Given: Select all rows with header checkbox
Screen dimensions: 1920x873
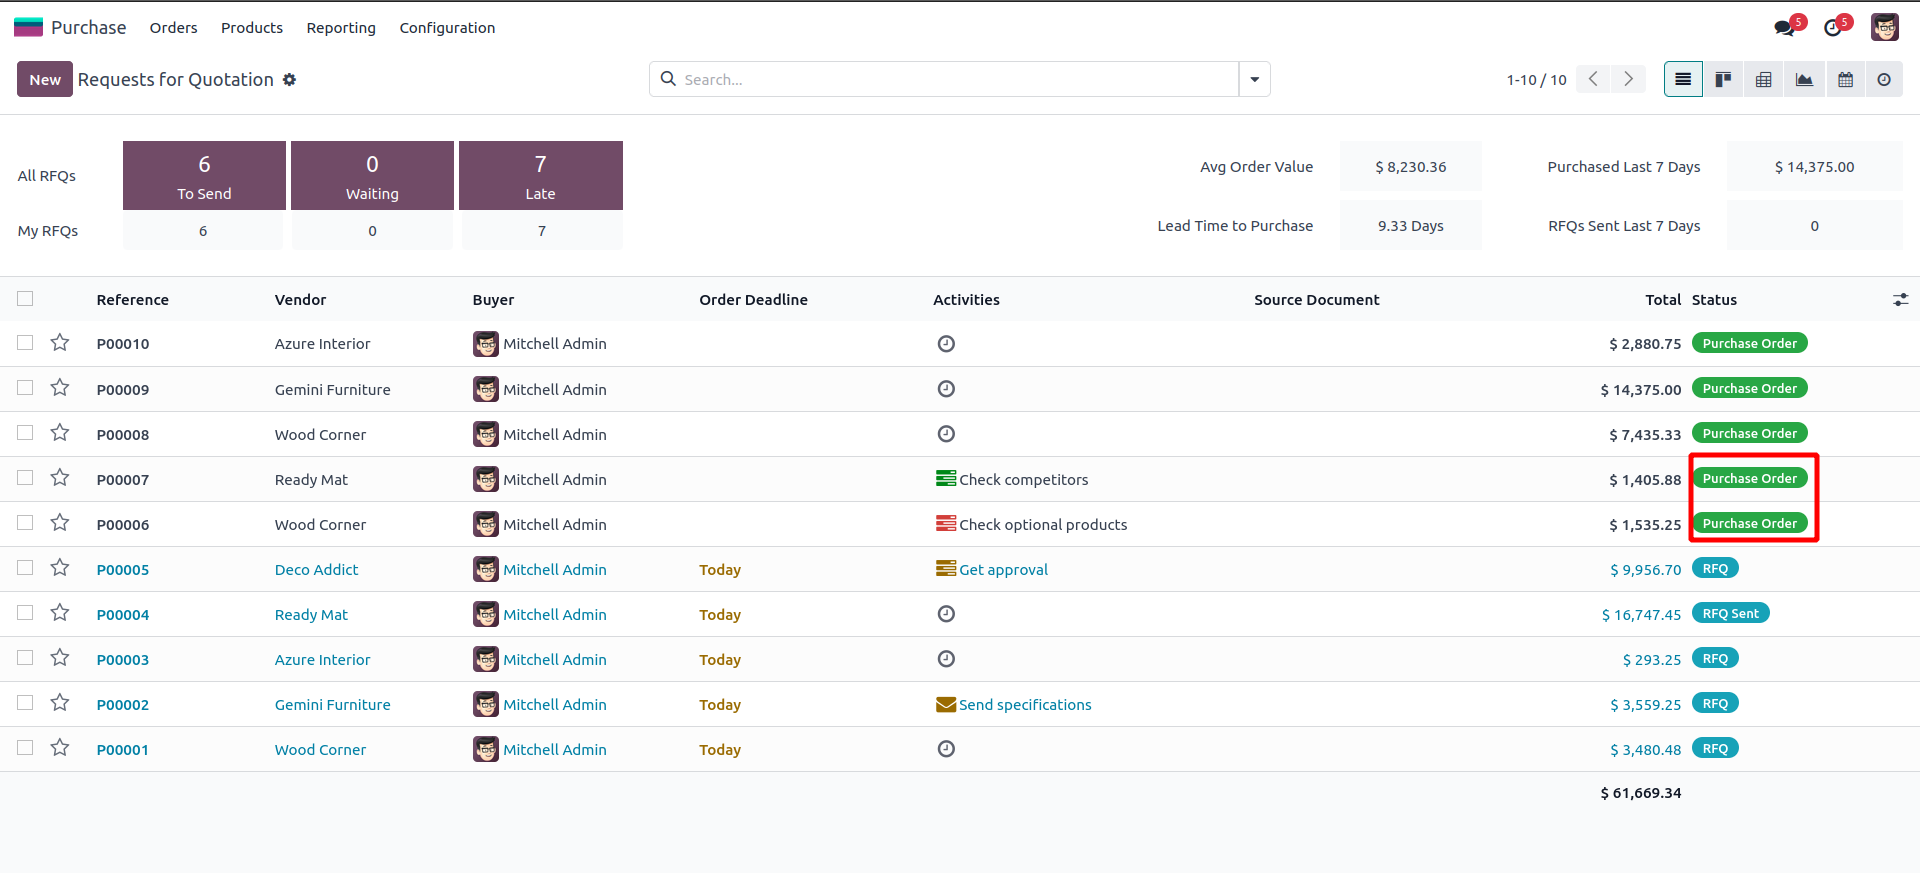Looking at the screenshot, I should [x=25, y=299].
